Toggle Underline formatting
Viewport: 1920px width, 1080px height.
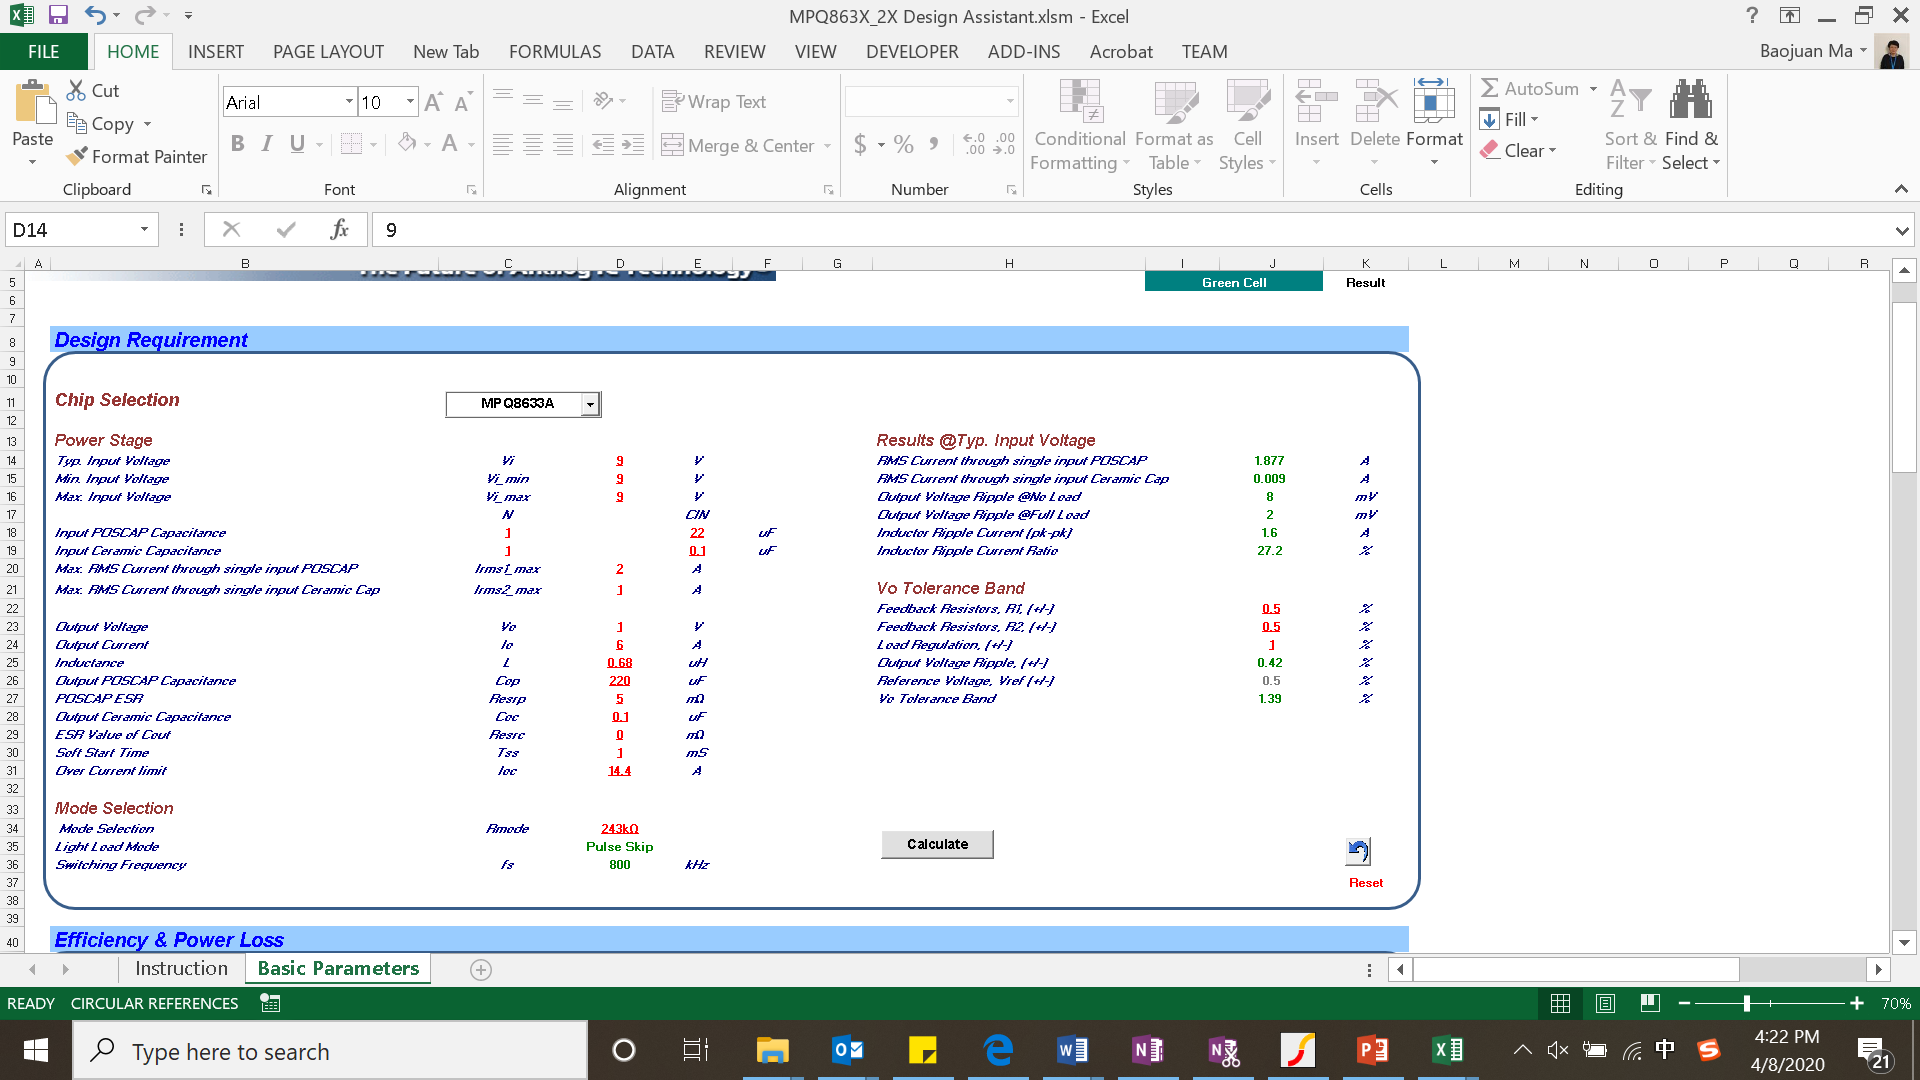point(295,143)
